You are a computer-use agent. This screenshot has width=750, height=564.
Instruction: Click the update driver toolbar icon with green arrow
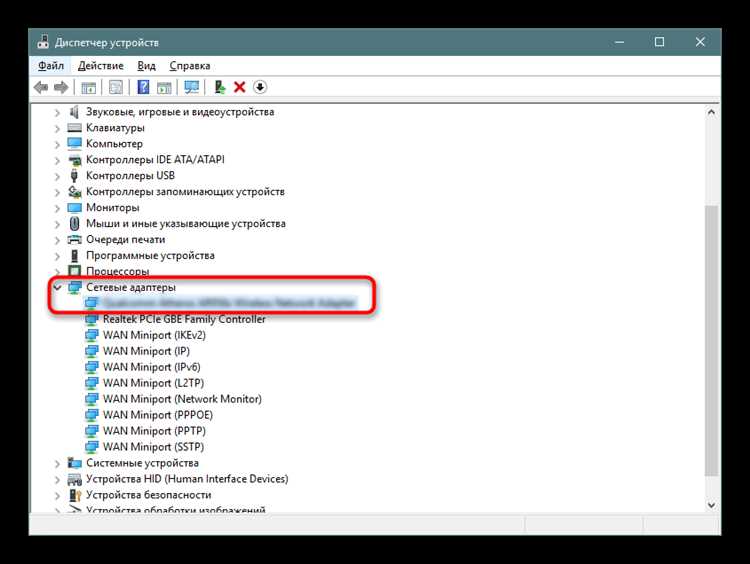220,88
